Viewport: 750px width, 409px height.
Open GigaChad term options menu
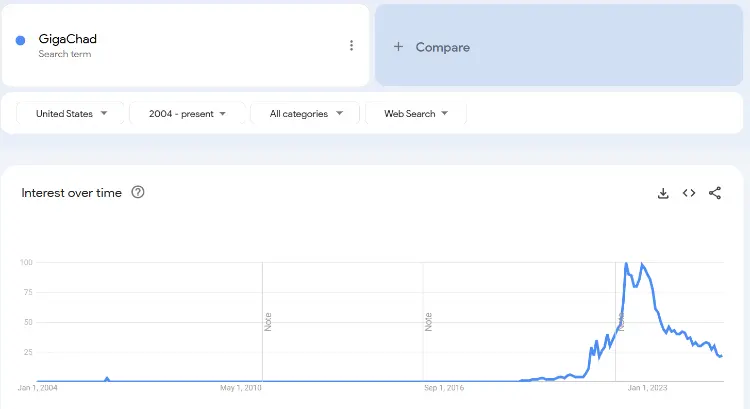point(351,45)
